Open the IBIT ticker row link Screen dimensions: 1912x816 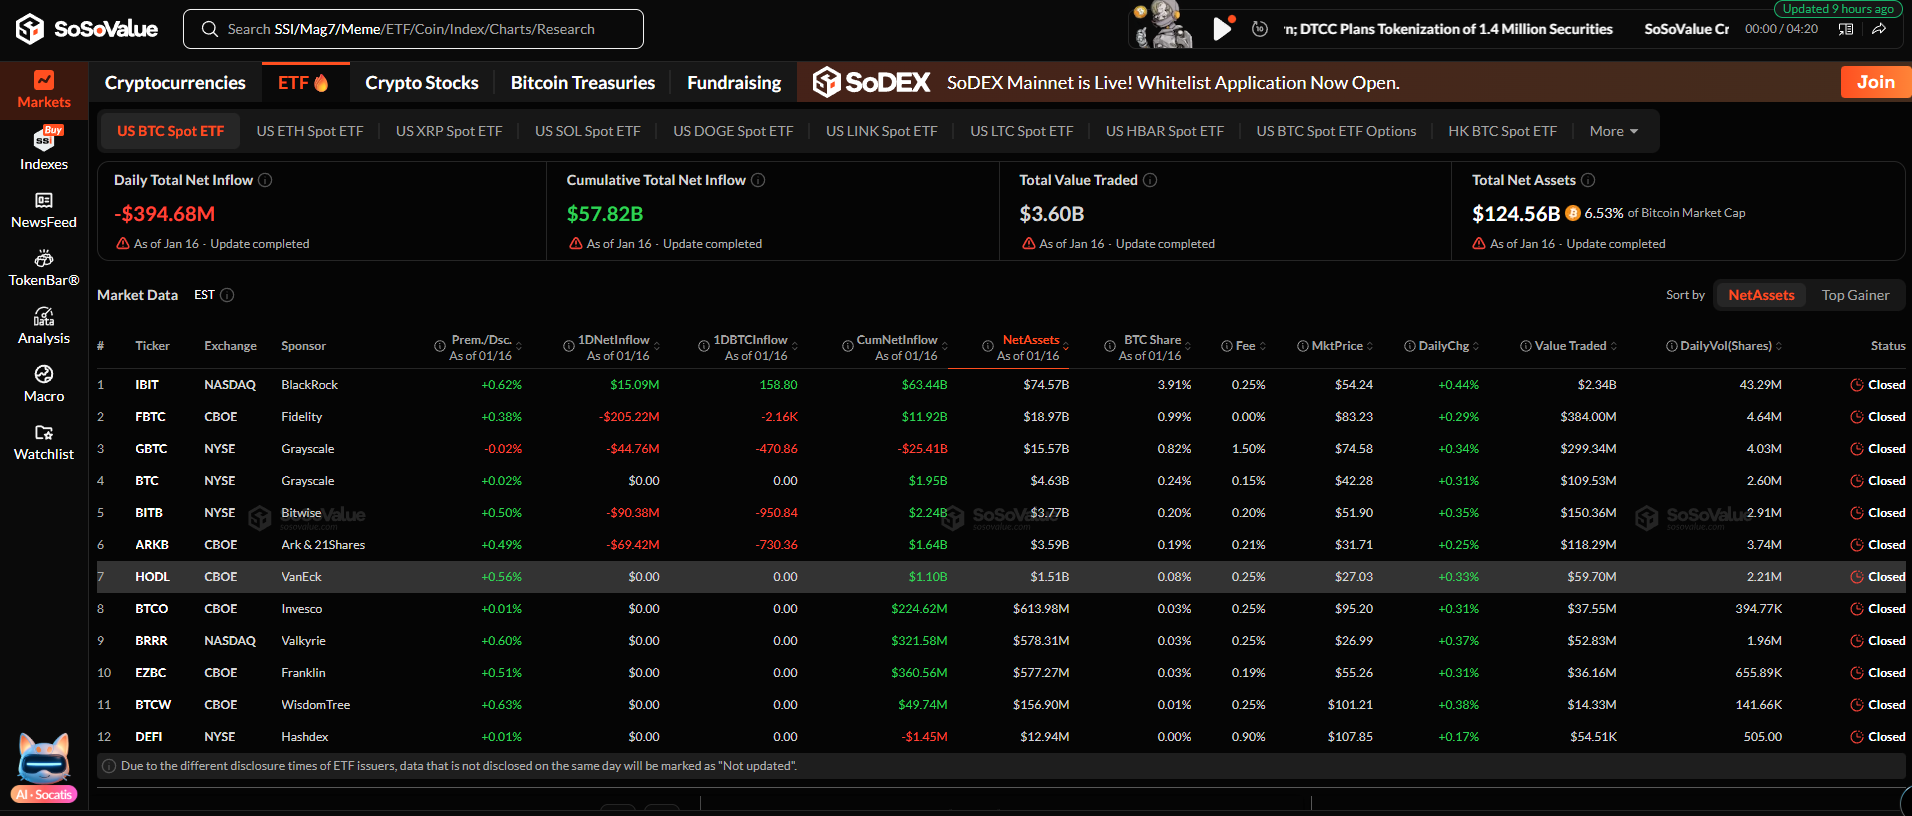[x=147, y=385]
